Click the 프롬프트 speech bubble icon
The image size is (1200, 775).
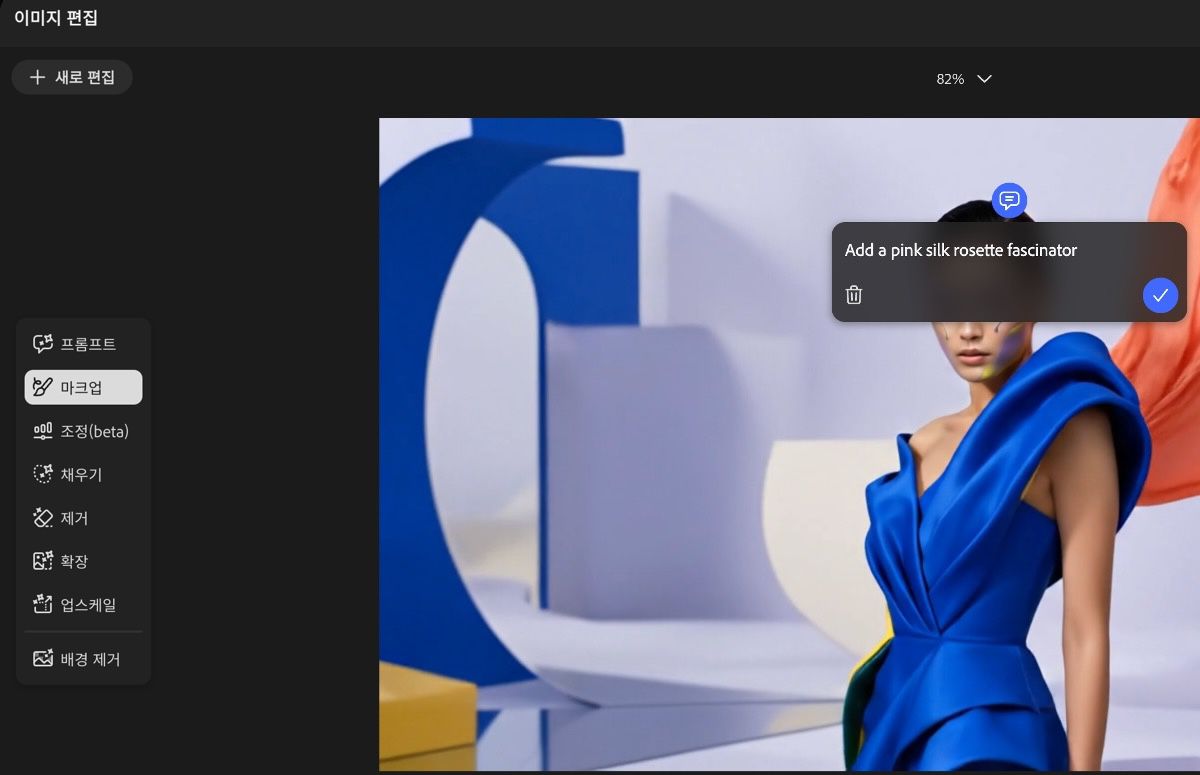pos(43,344)
